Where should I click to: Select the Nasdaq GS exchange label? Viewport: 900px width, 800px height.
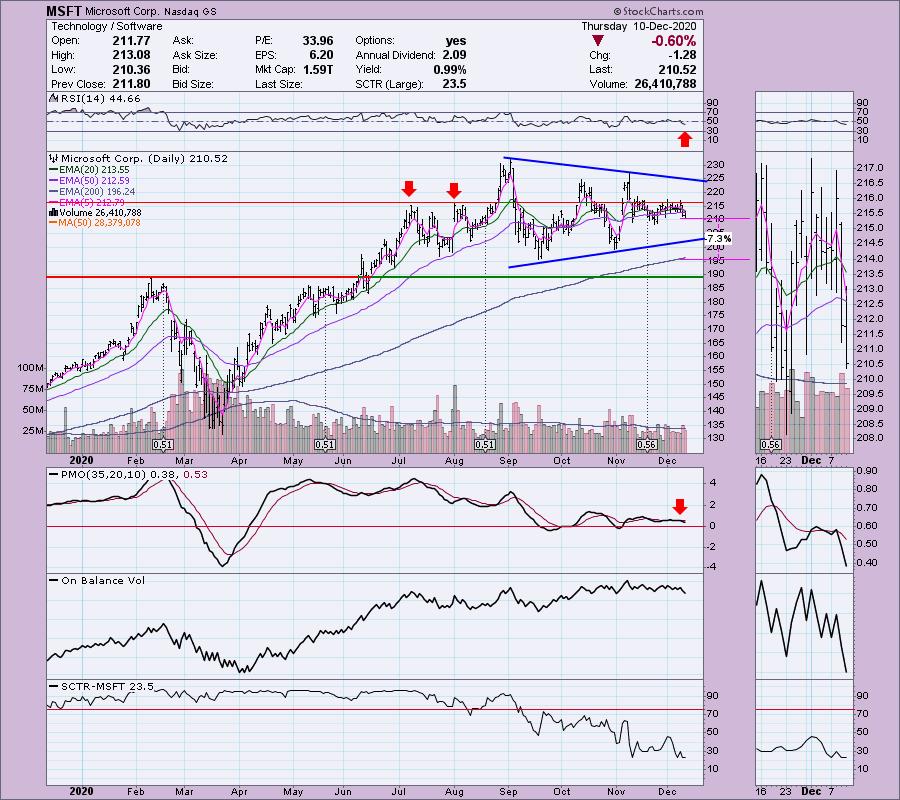(189, 11)
